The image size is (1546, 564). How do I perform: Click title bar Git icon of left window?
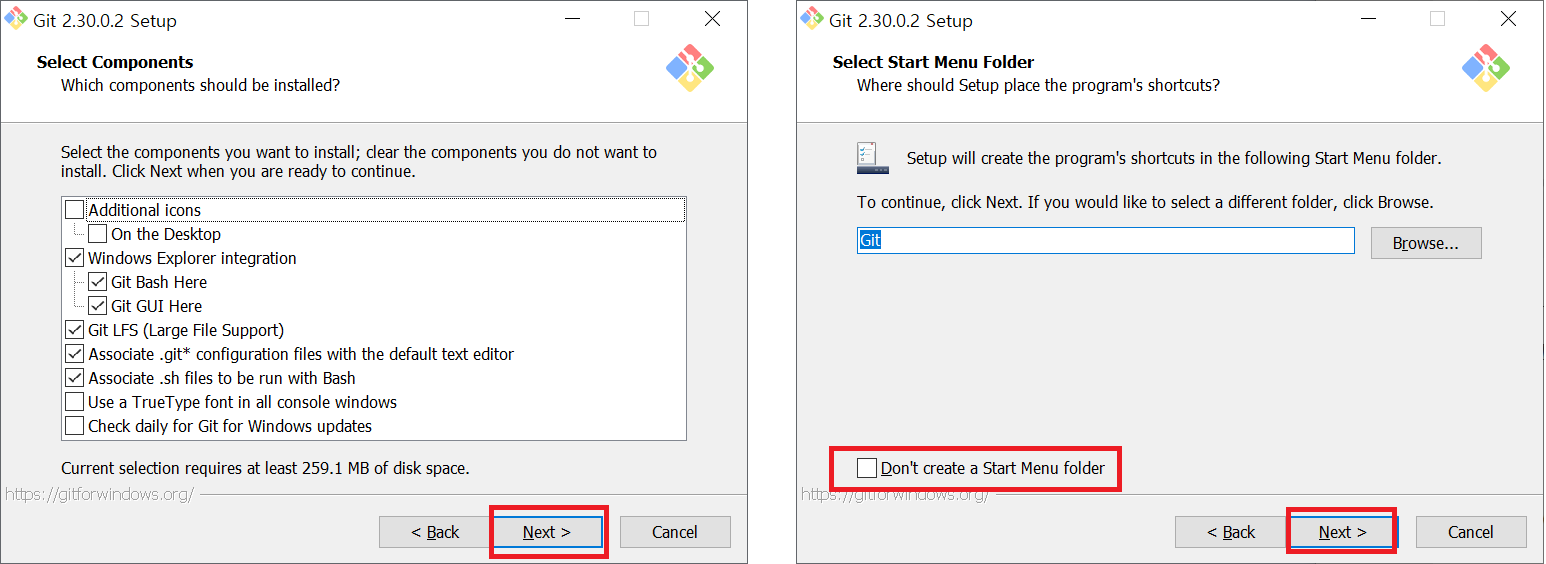point(16,19)
